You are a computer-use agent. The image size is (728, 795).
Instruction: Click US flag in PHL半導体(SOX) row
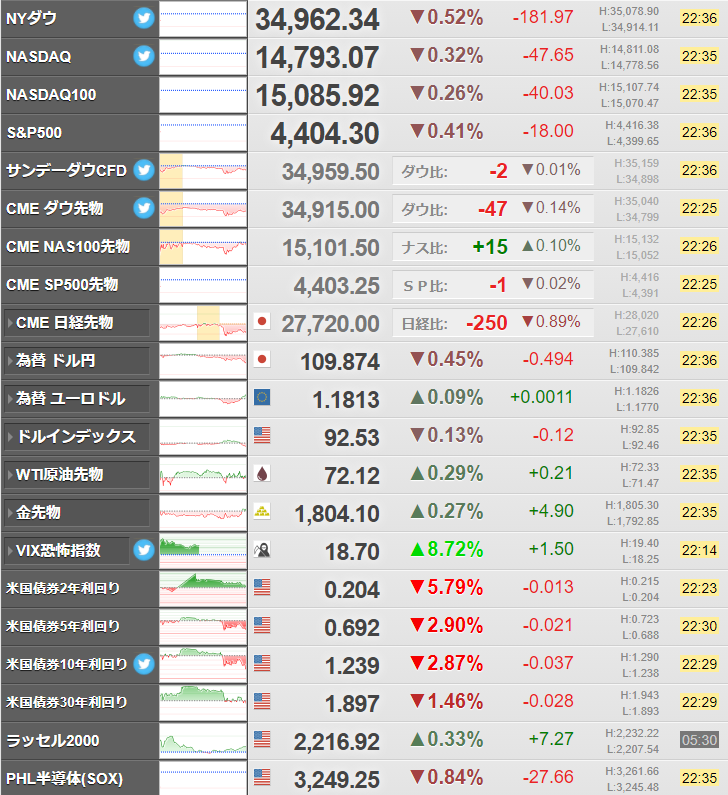point(262,777)
